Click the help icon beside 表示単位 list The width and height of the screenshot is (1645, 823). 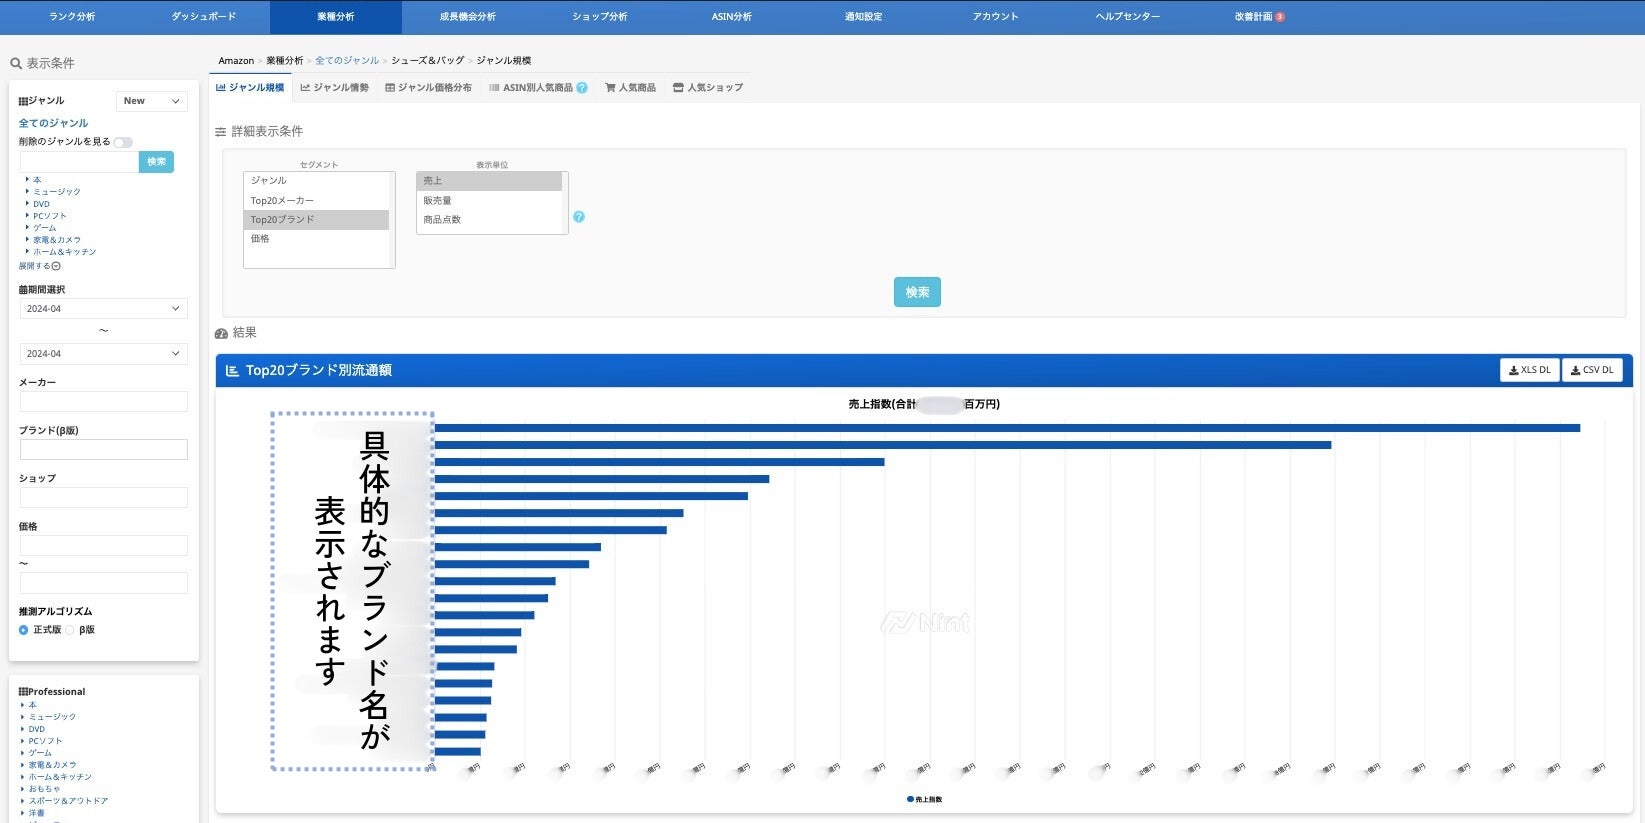point(579,217)
